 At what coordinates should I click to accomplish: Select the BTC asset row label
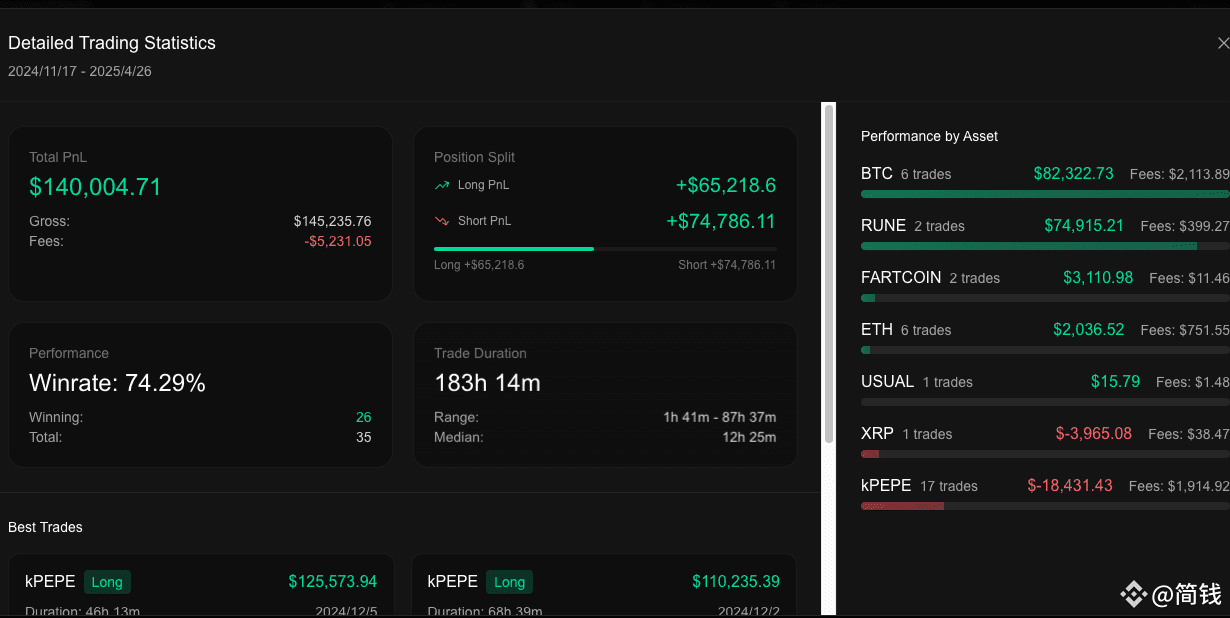click(876, 173)
